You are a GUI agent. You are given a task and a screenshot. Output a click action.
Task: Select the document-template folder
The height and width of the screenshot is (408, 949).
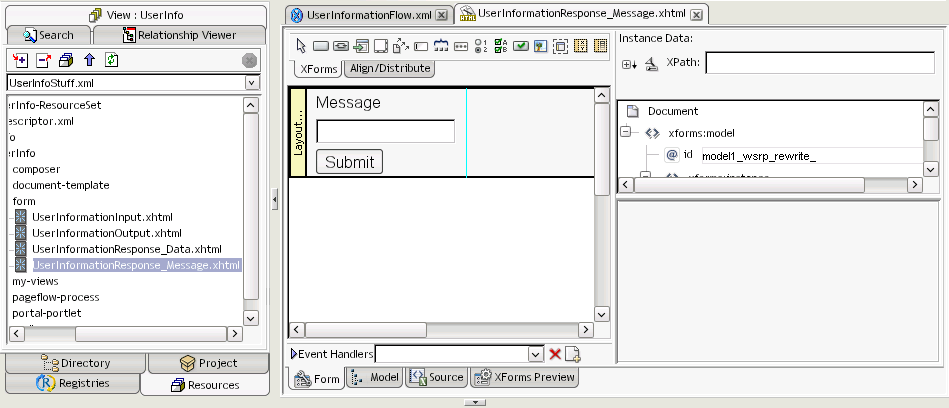[x=61, y=185]
